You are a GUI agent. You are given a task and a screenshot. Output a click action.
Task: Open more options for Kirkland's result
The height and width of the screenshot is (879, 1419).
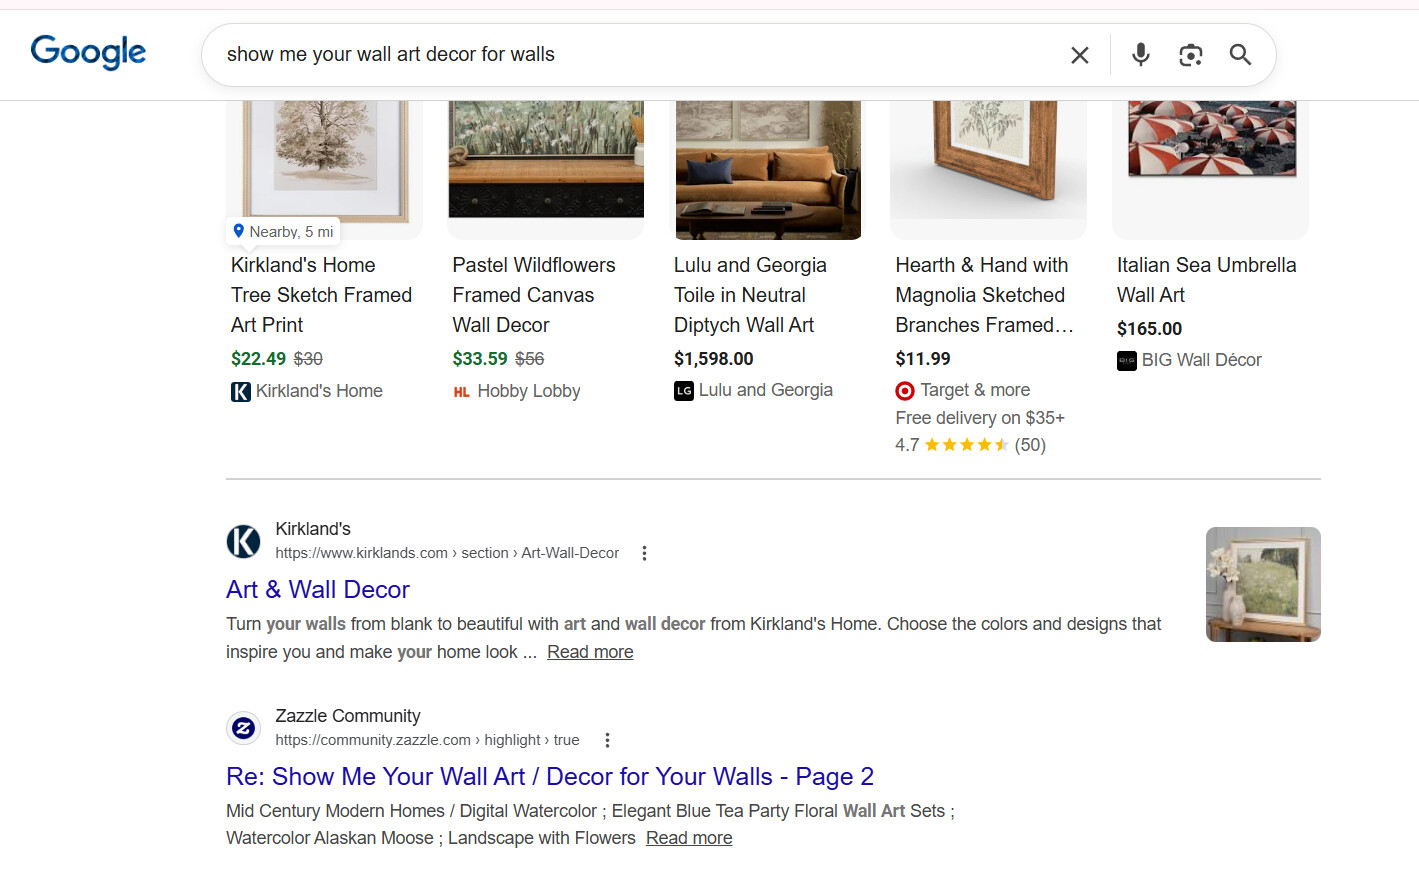pos(645,554)
